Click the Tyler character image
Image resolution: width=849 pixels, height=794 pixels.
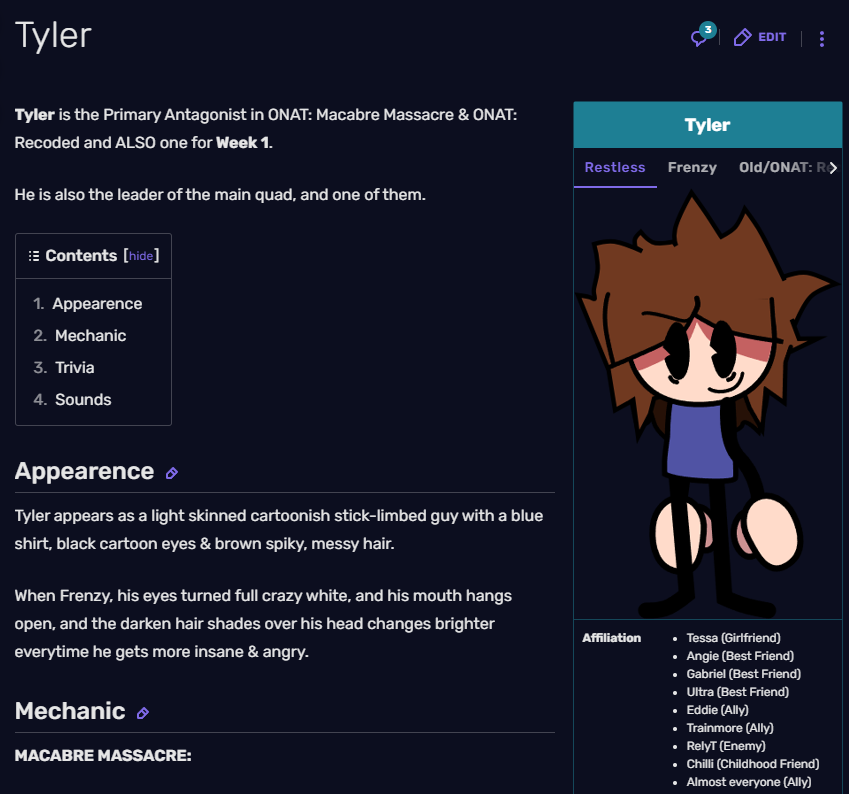(707, 403)
